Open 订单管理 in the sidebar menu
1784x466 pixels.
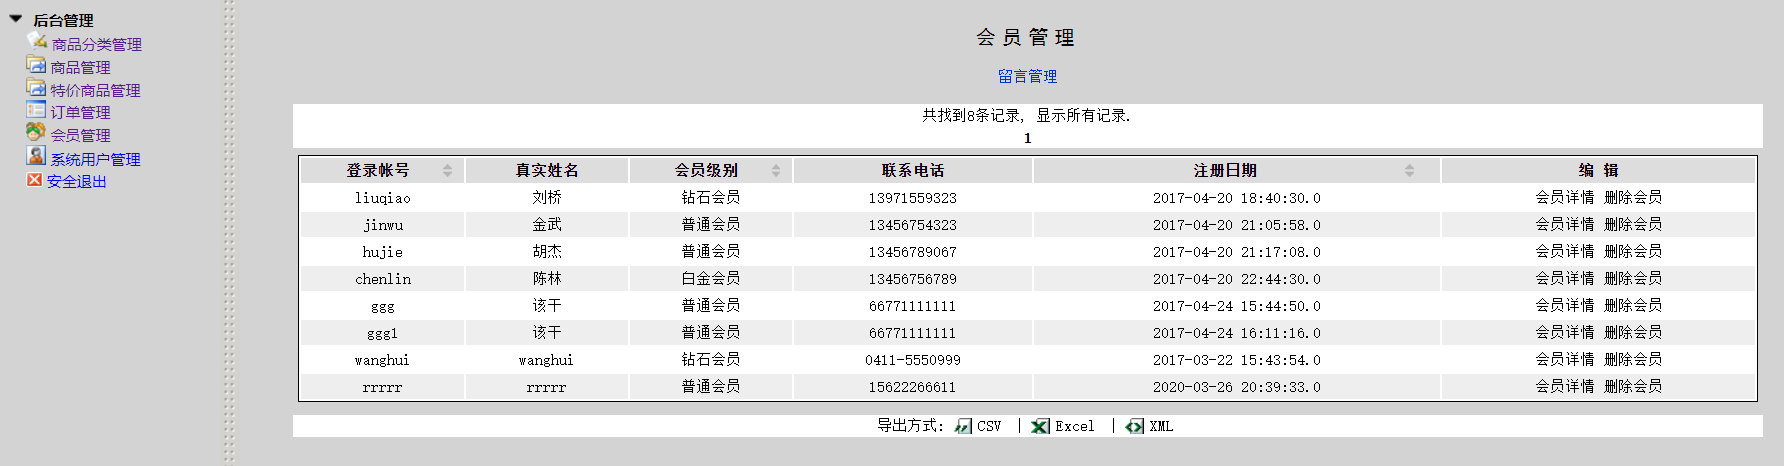(x=80, y=113)
